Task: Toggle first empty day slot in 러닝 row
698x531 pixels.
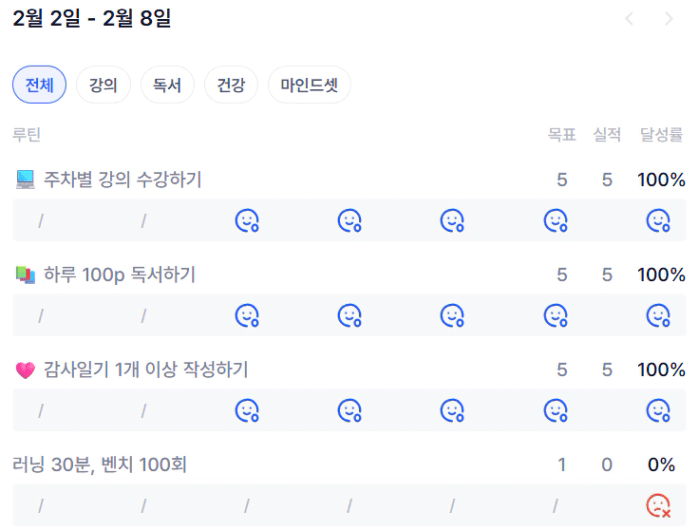Action: click(41, 506)
